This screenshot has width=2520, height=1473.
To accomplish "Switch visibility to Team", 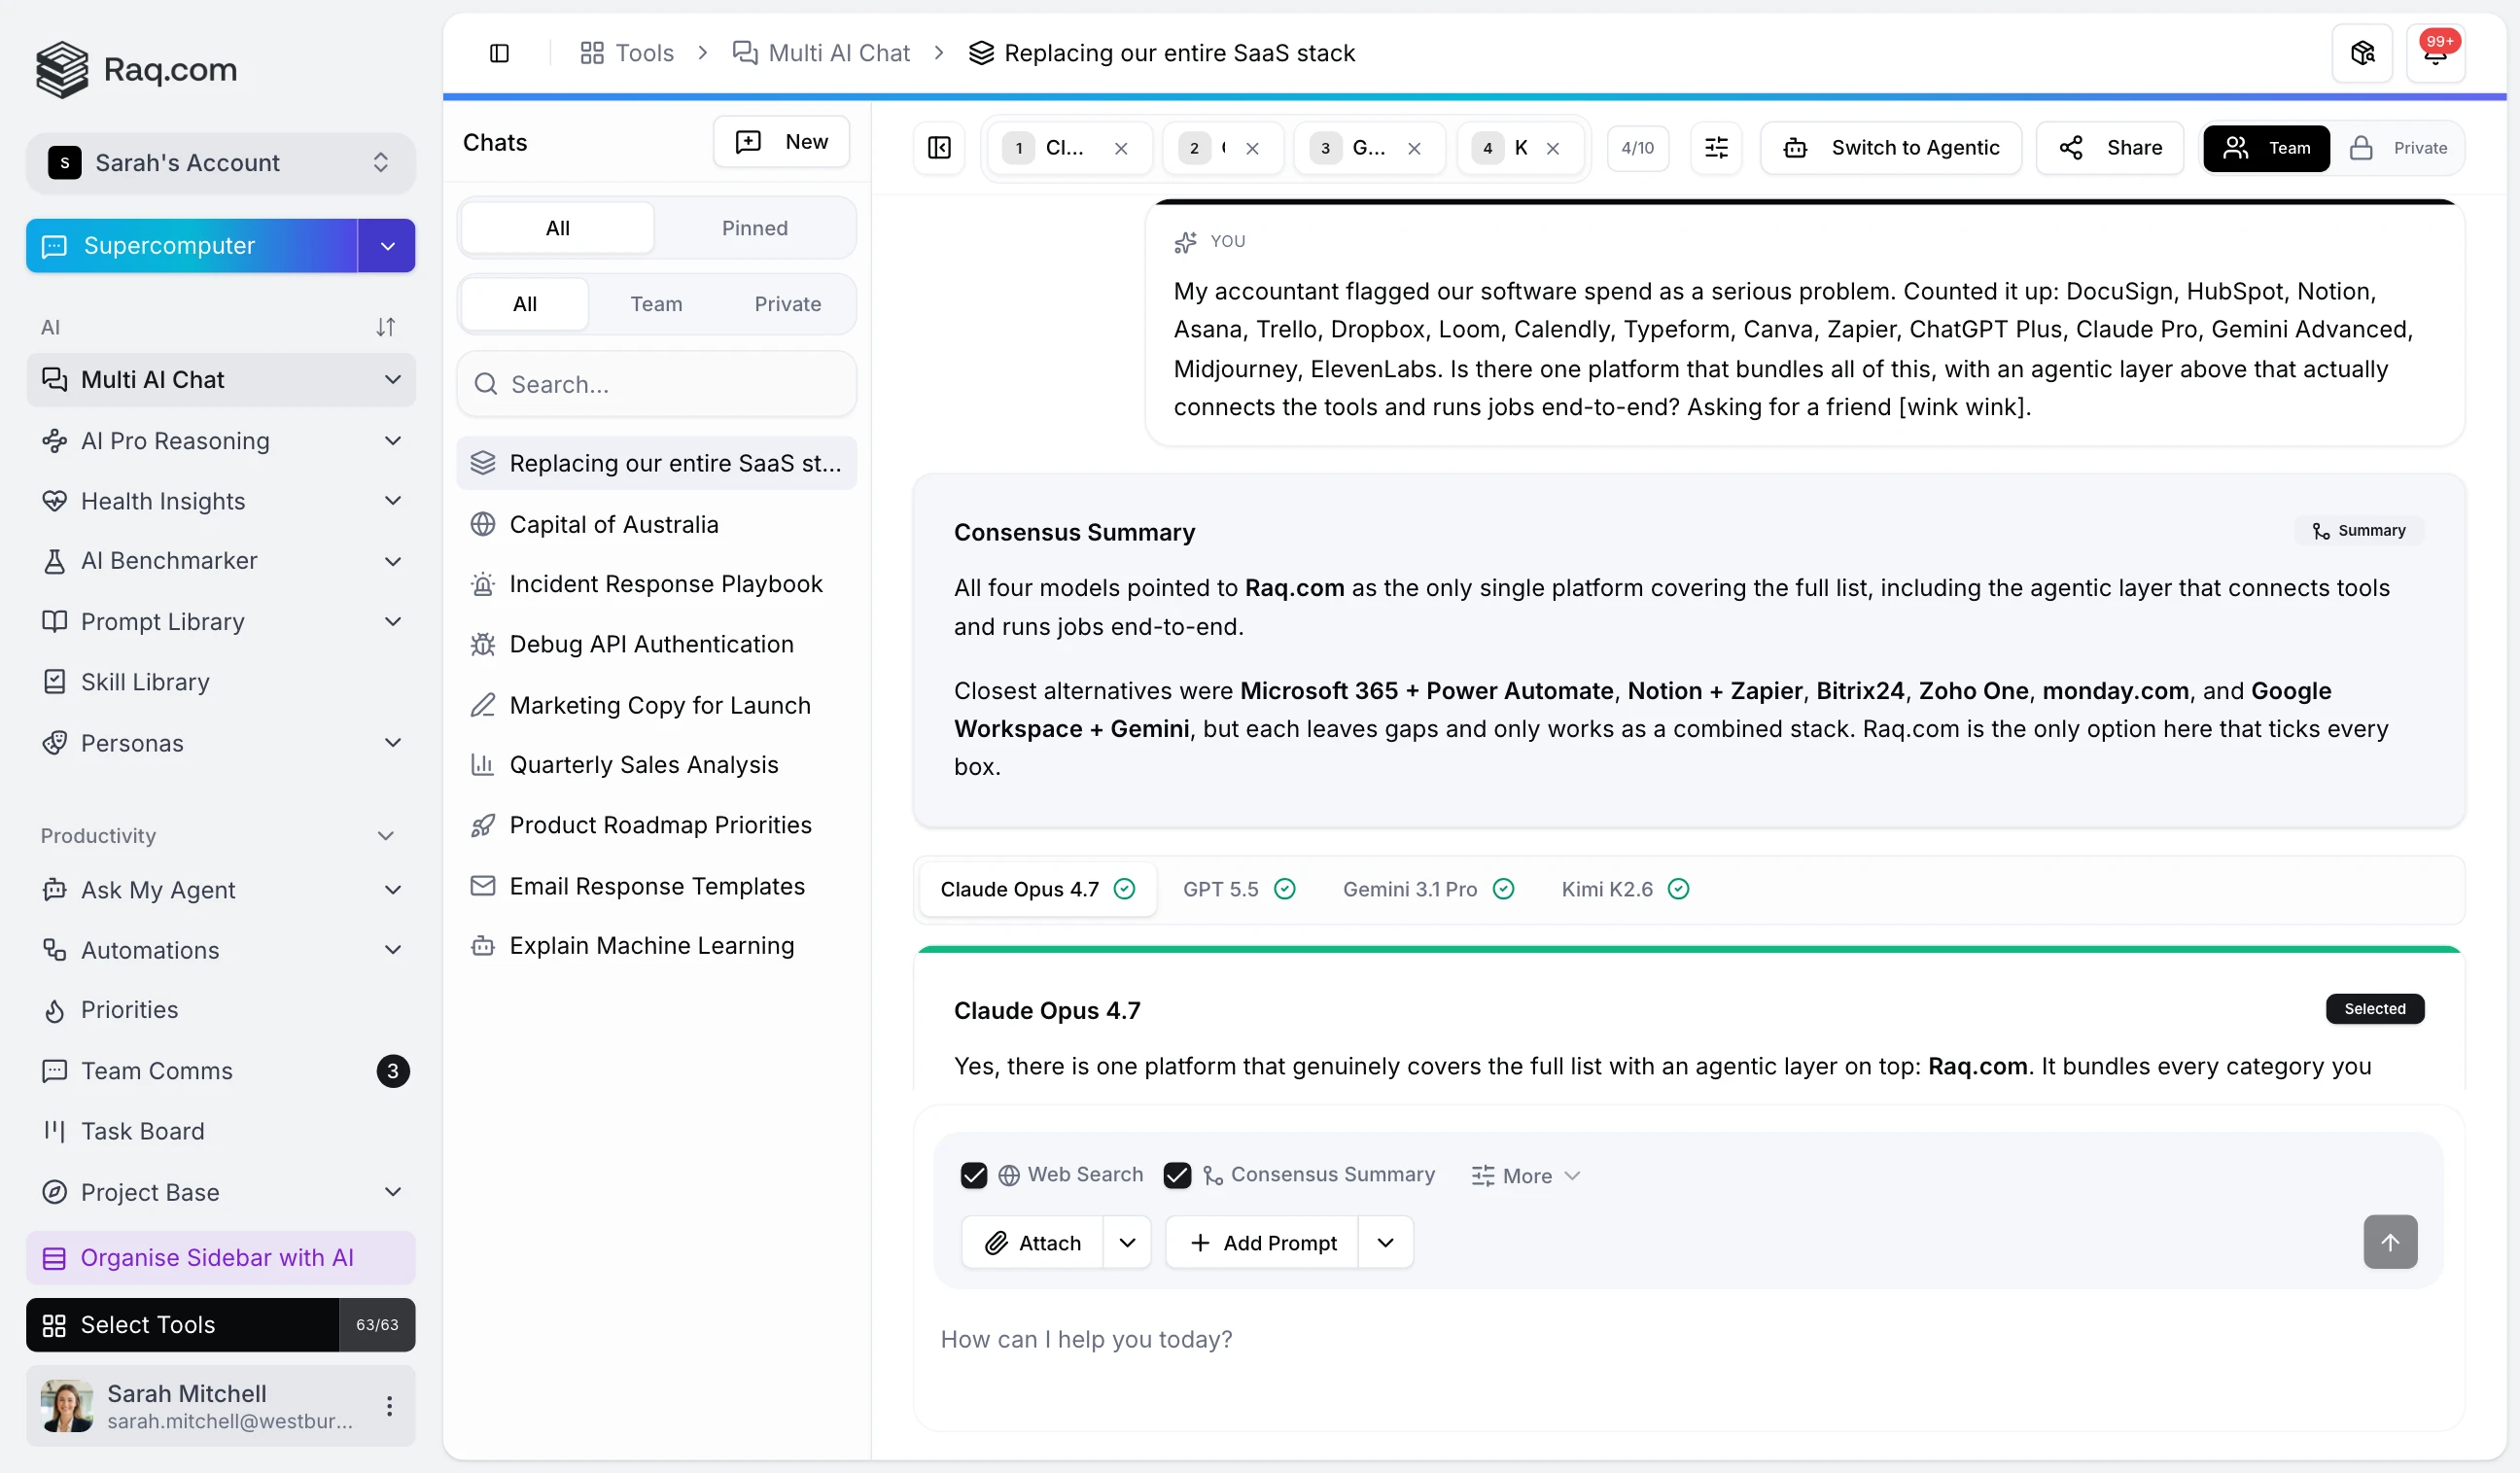I will point(2266,148).
